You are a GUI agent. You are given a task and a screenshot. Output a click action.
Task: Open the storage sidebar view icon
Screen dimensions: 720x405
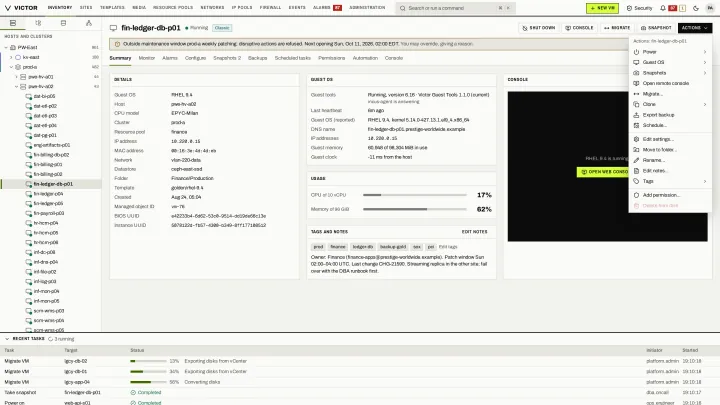[x=63, y=23]
